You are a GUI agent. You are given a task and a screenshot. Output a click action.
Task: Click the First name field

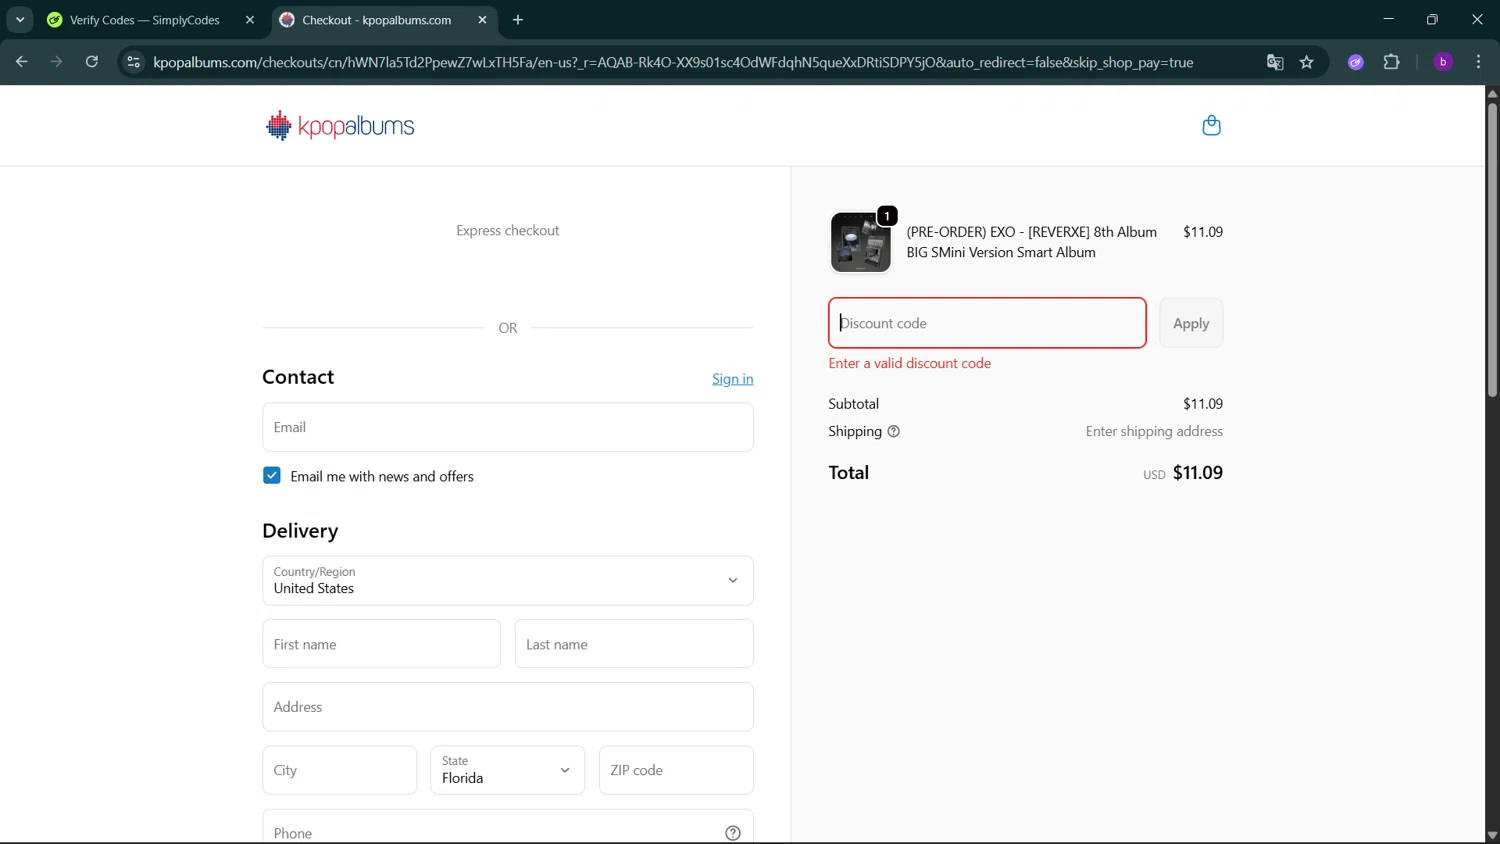pyautogui.click(x=381, y=644)
